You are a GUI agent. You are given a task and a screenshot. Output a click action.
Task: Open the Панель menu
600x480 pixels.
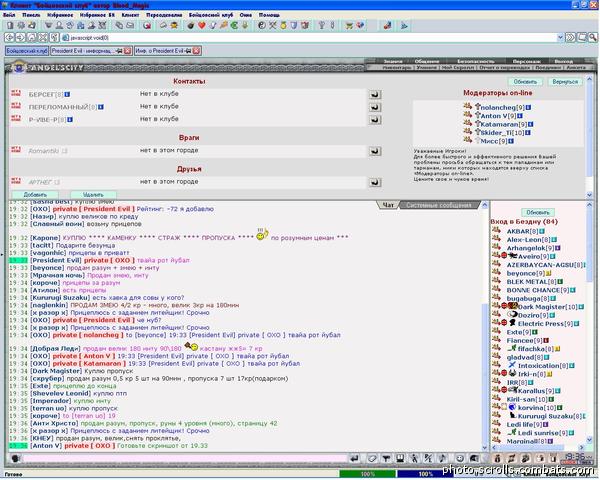(31, 15)
